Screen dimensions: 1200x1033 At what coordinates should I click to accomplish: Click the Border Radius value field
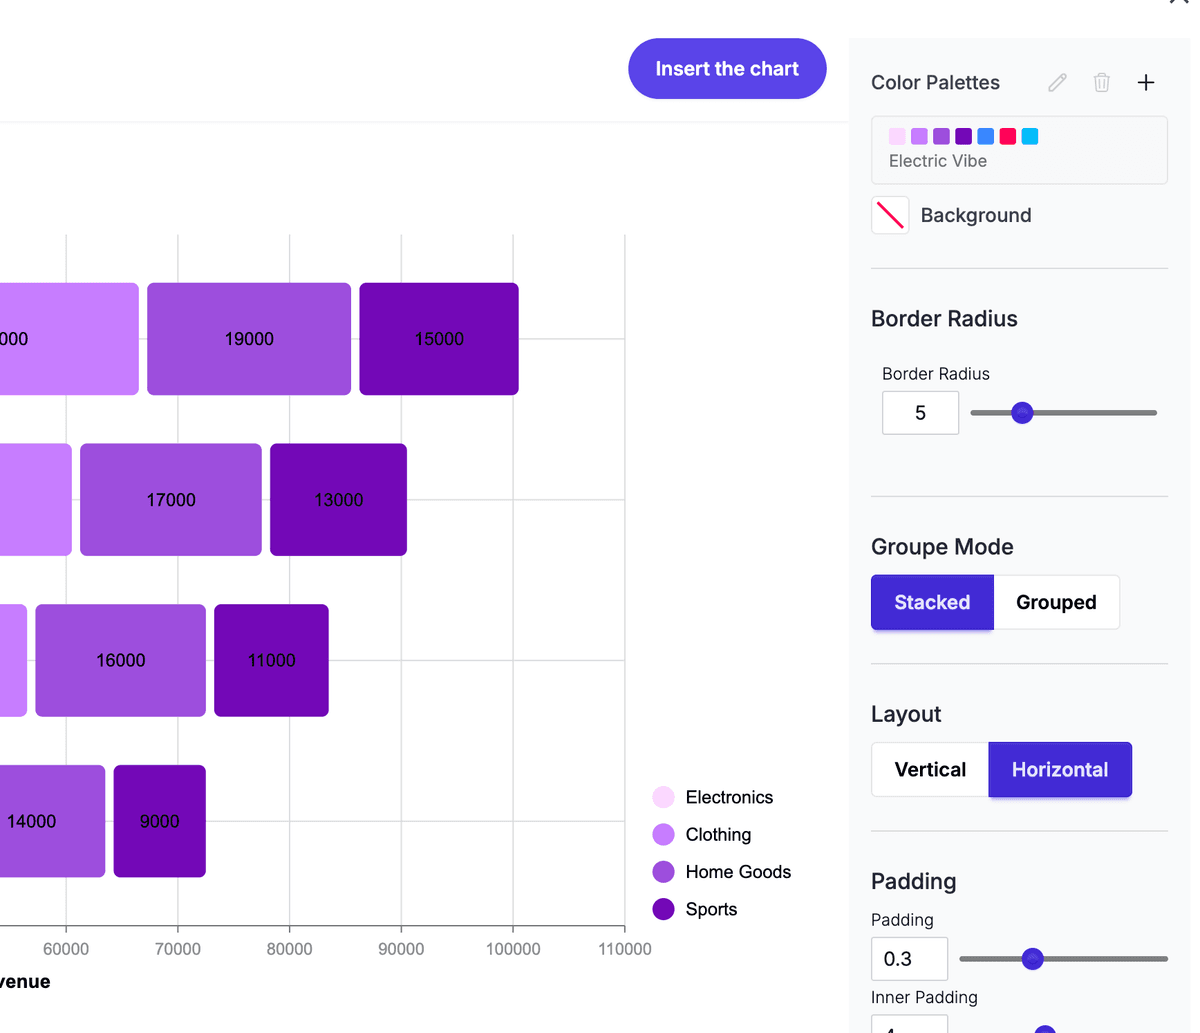pos(920,413)
